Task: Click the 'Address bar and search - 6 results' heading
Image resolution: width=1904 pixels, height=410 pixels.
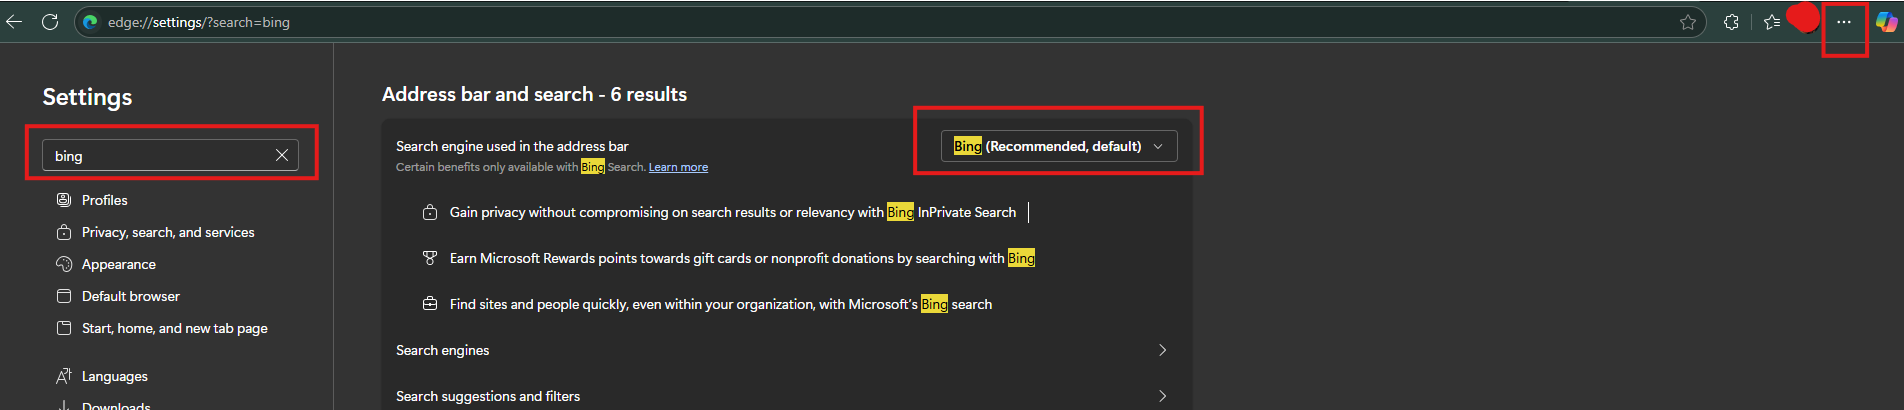Action: point(534,94)
